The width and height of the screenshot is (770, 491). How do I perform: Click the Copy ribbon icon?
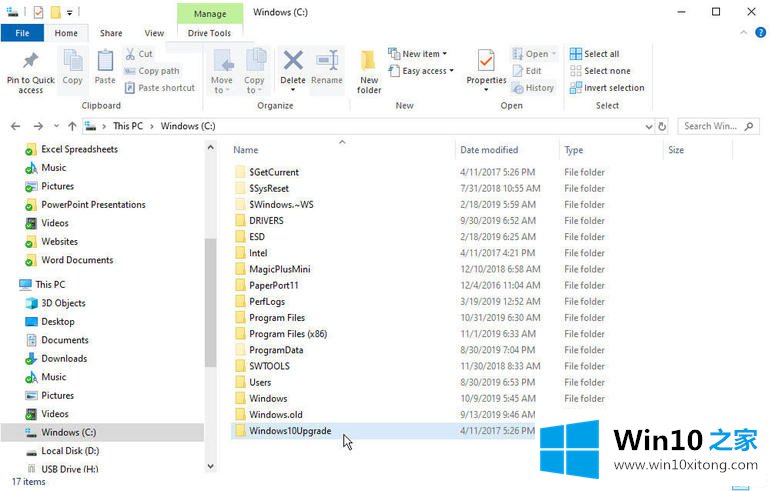pyautogui.click(x=73, y=61)
